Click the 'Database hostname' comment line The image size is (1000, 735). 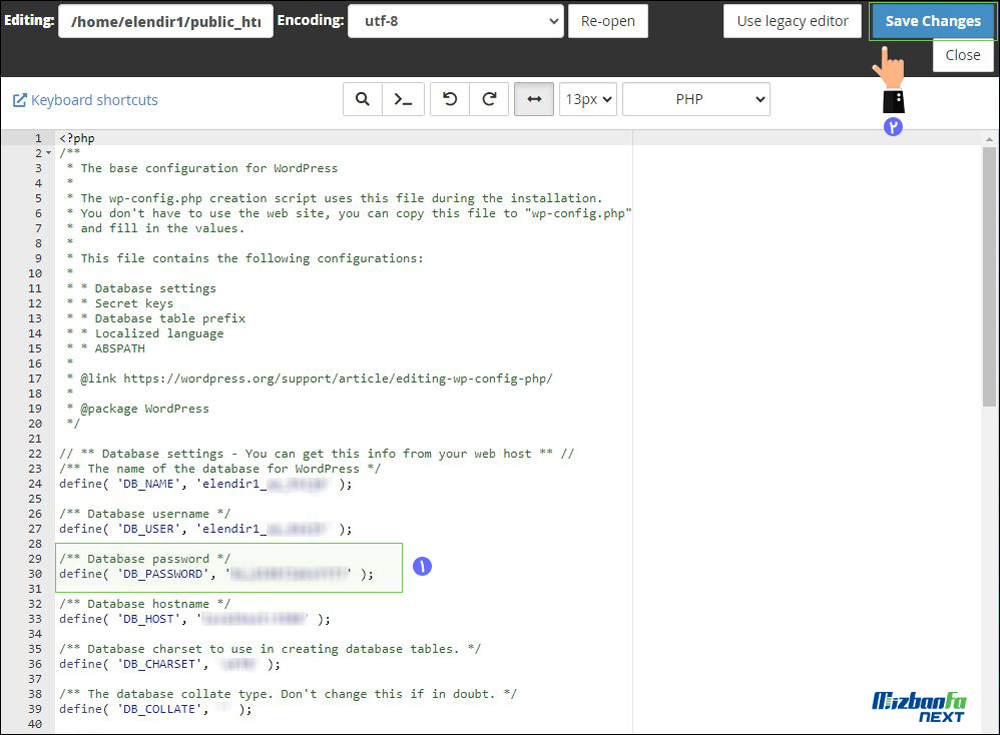(145, 604)
